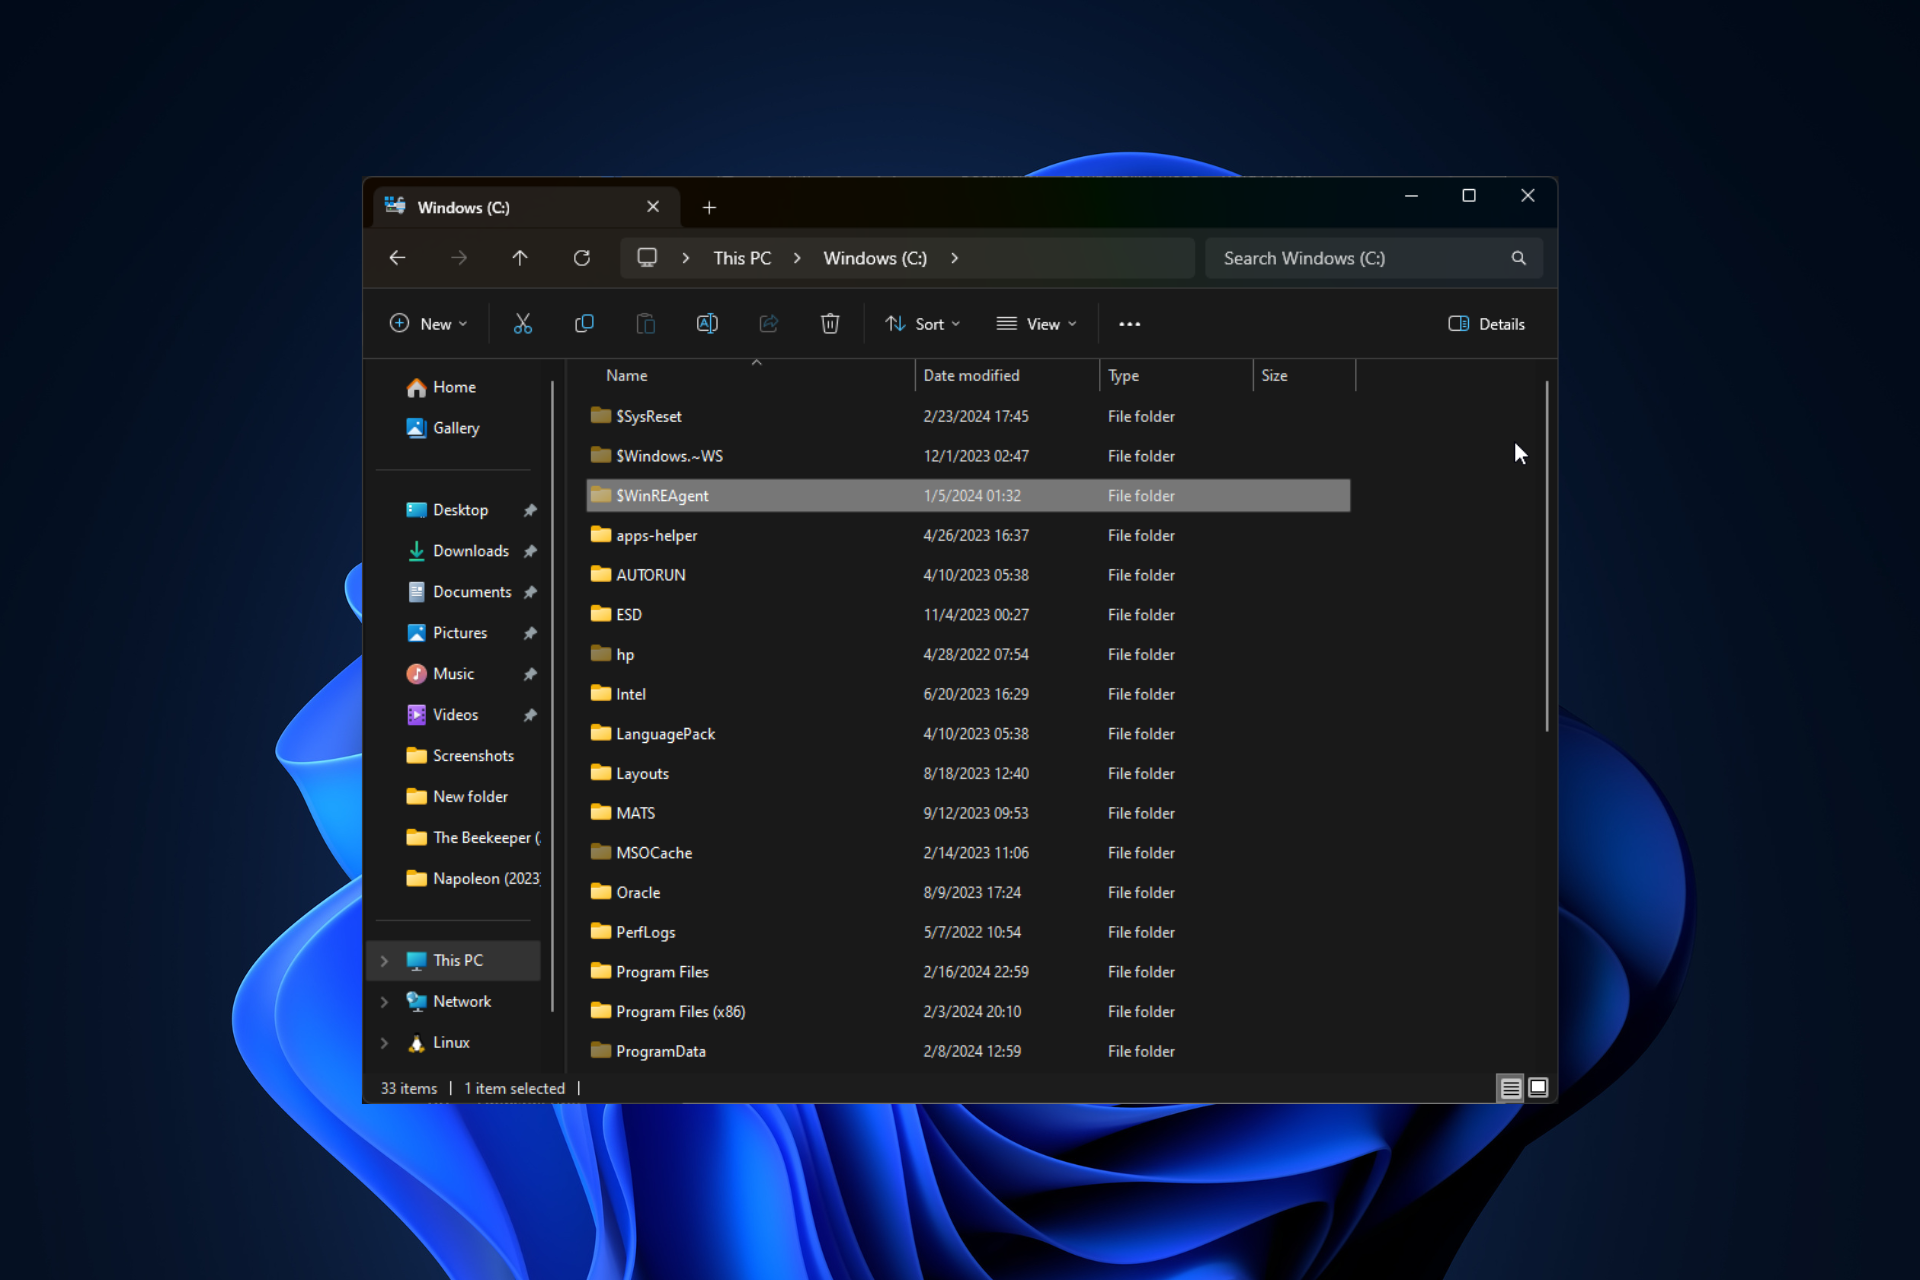Select the $SysReset folder
The width and height of the screenshot is (1920, 1280).
click(968, 416)
